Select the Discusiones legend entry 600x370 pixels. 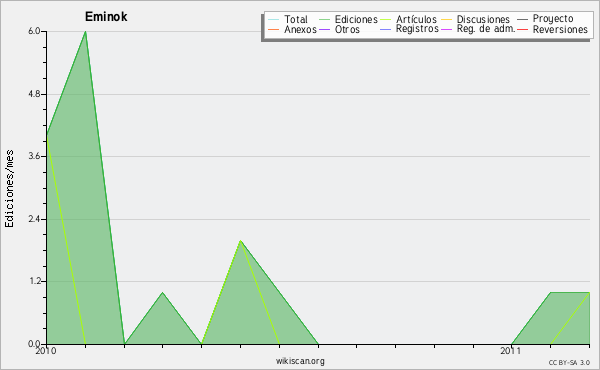click(483, 19)
